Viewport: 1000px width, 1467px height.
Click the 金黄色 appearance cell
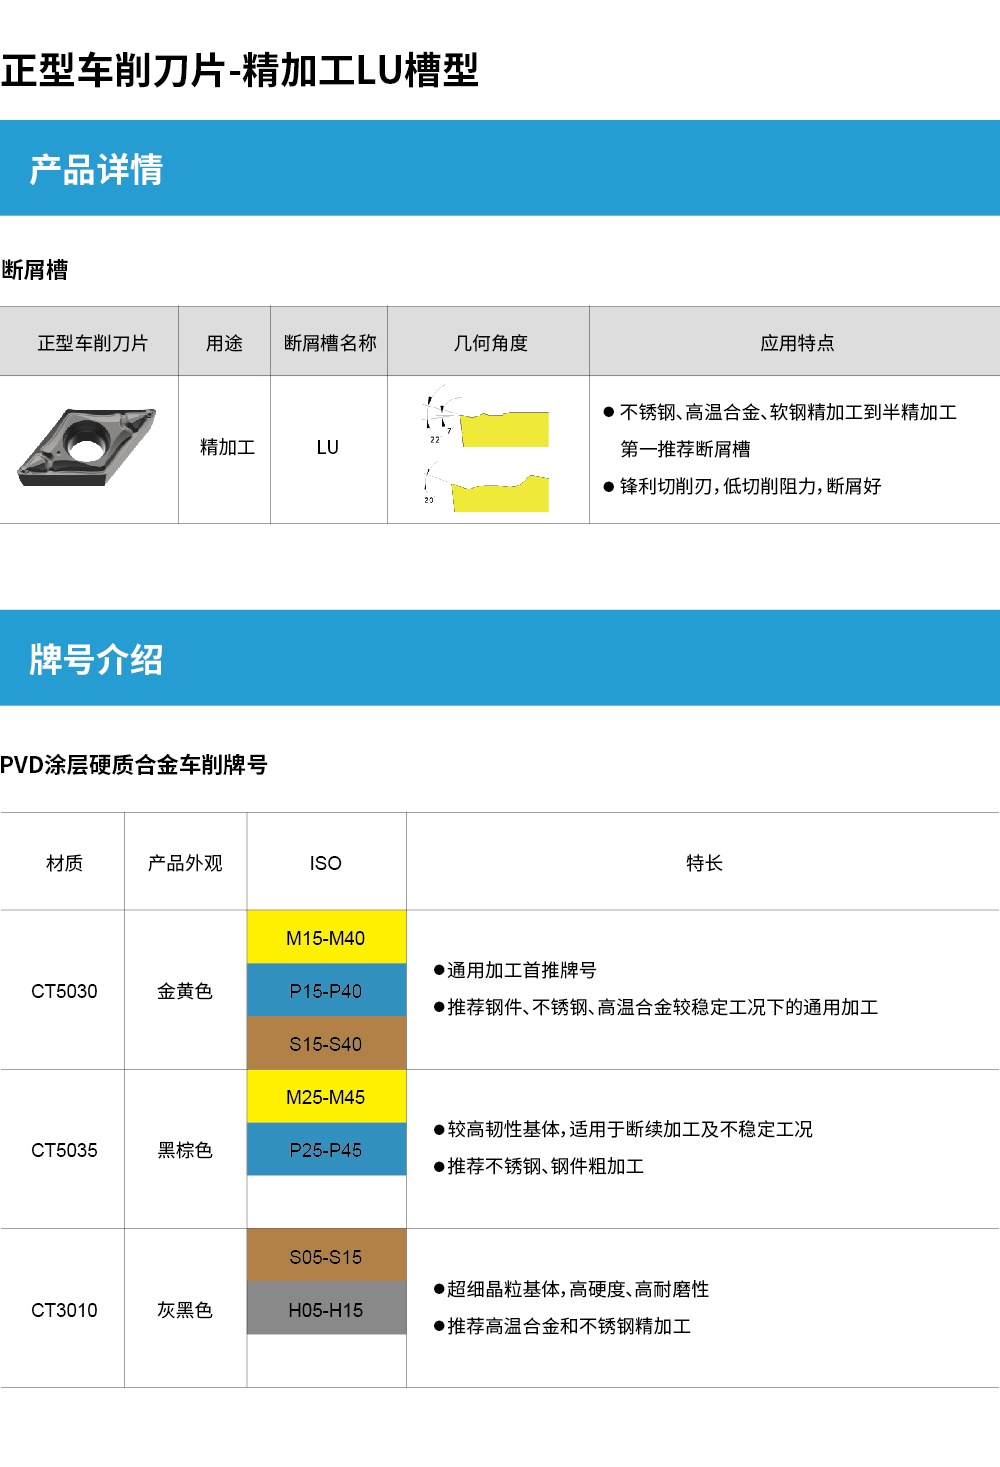(185, 991)
